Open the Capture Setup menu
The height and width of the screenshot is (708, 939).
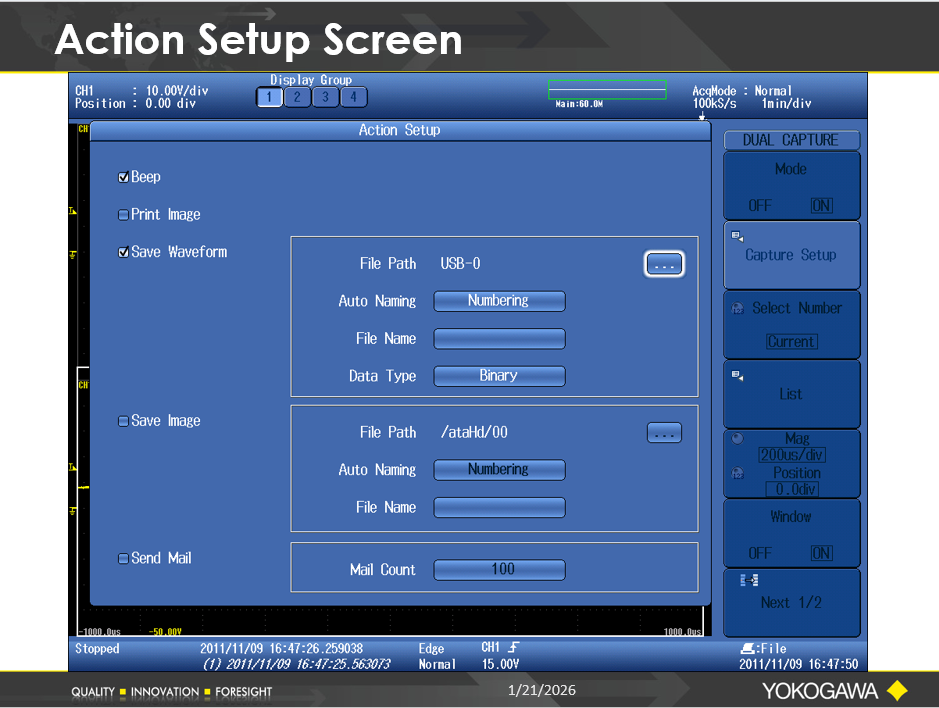pyautogui.click(x=790, y=255)
